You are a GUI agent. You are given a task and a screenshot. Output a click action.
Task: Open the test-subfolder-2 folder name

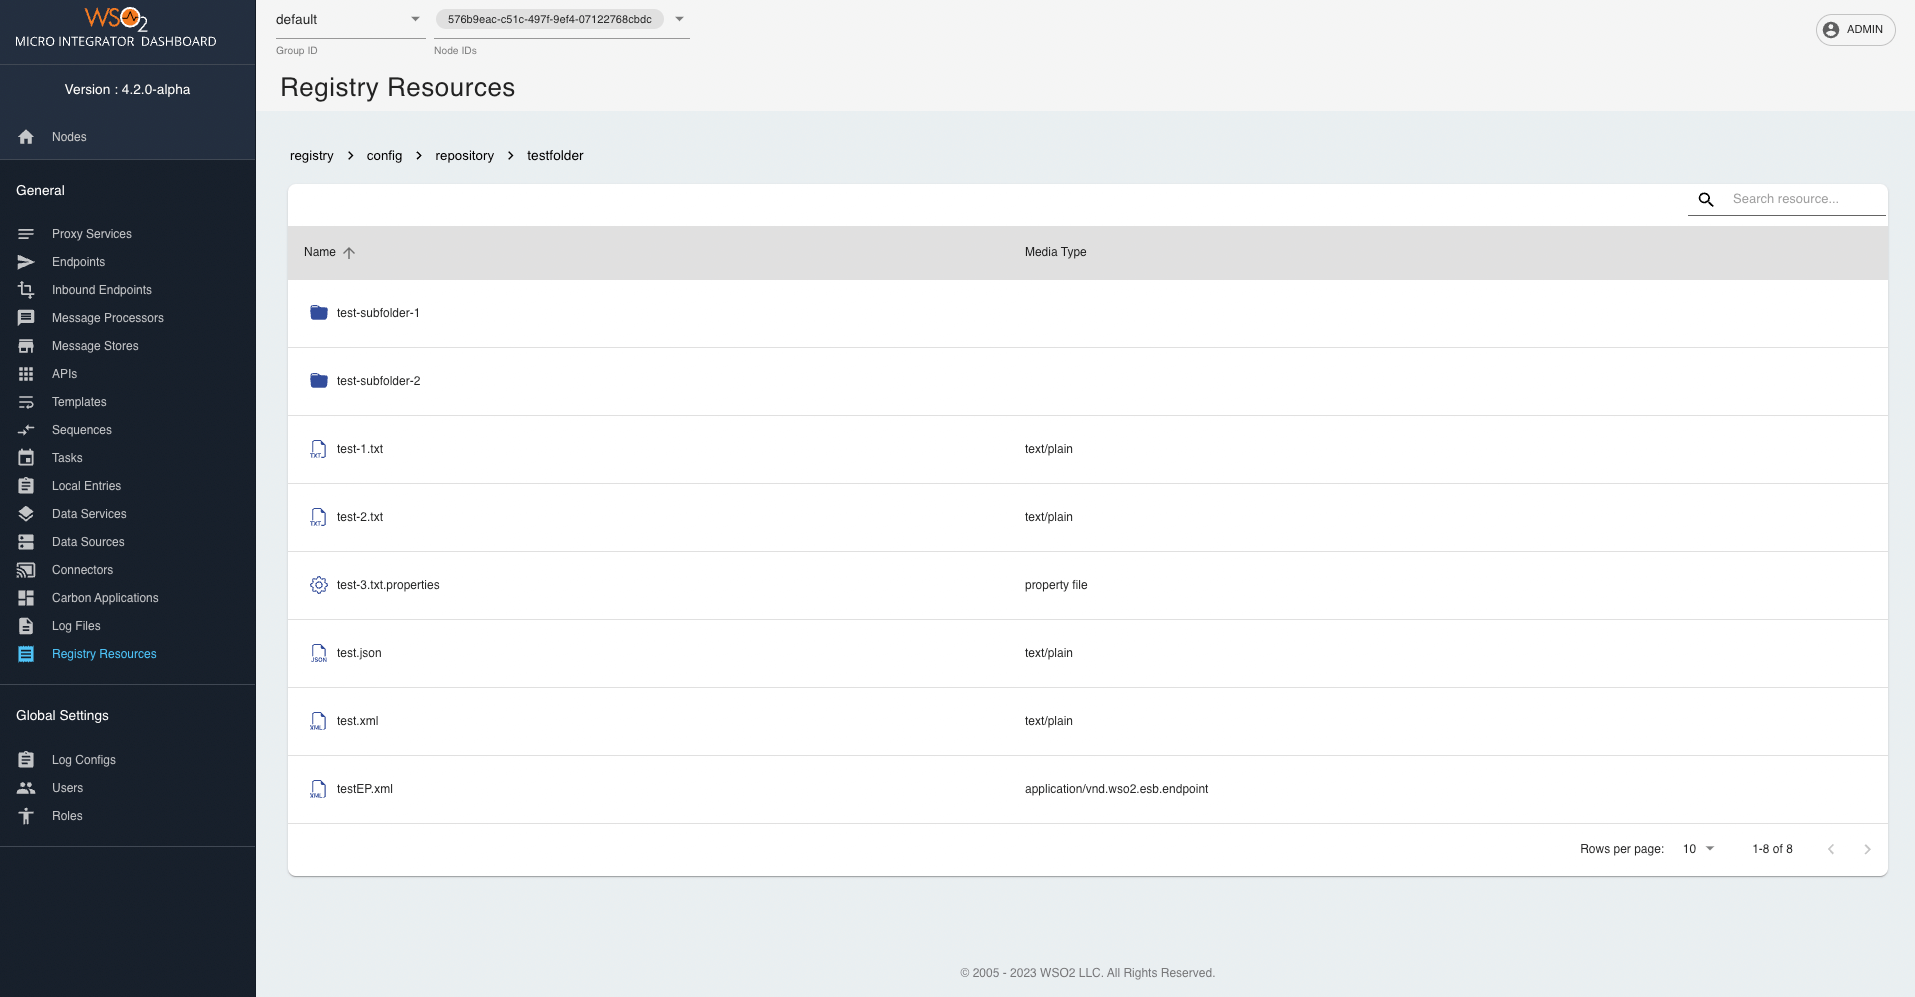point(378,381)
